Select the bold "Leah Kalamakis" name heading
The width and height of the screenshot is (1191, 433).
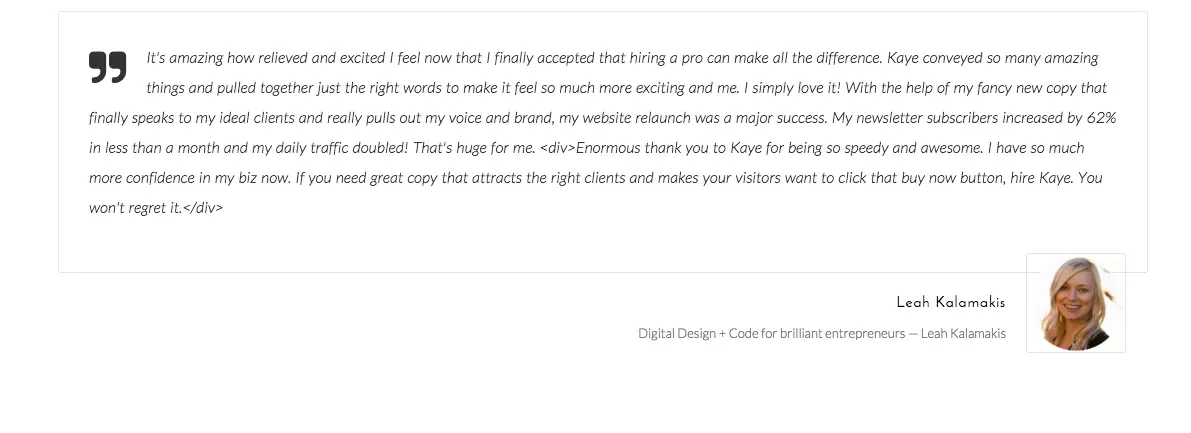950,303
